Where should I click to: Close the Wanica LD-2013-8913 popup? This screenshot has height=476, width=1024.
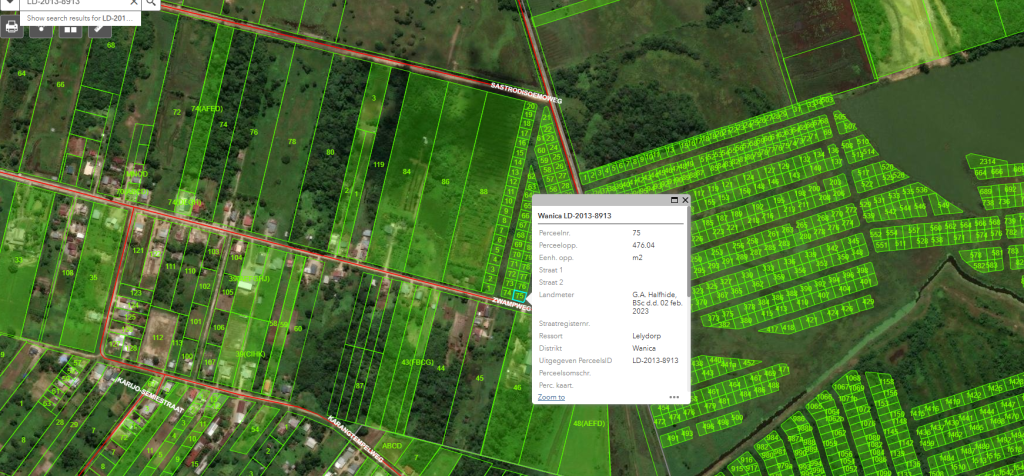[x=685, y=200]
